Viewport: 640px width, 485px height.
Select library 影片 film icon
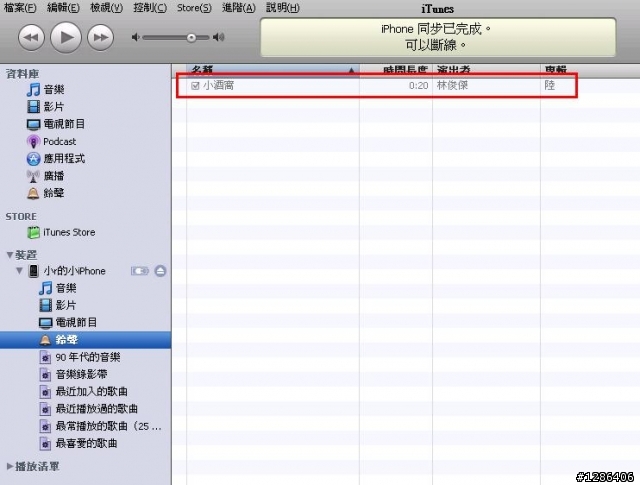(x=33, y=107)
